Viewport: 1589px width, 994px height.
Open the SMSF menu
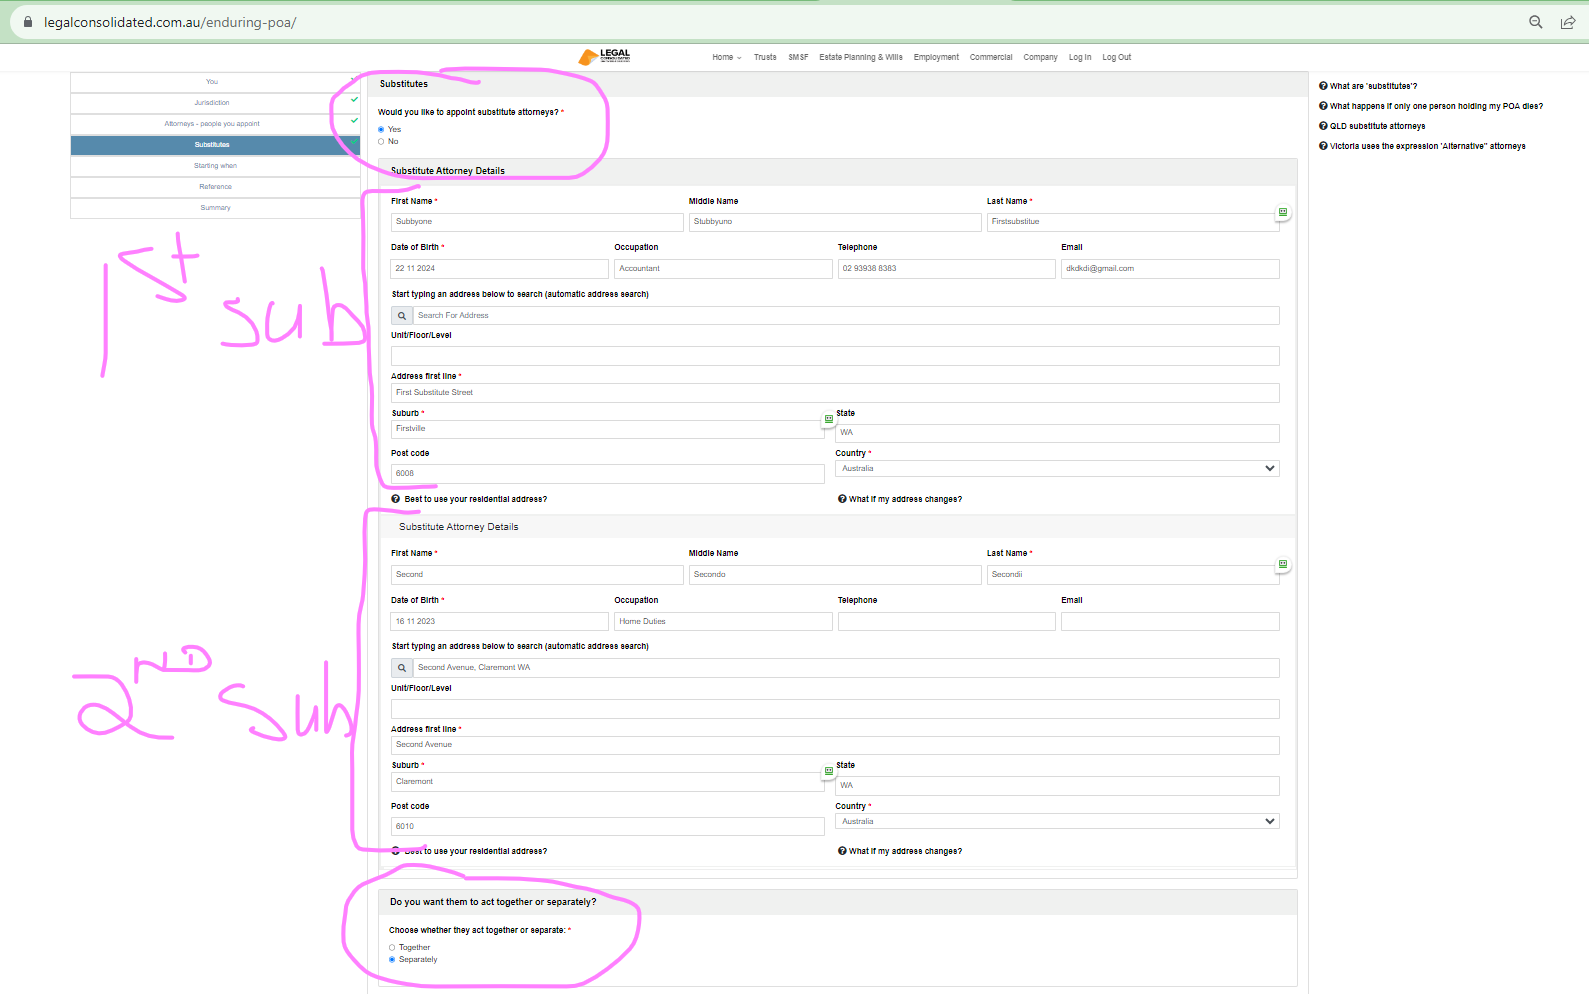(x=798, y=57)
